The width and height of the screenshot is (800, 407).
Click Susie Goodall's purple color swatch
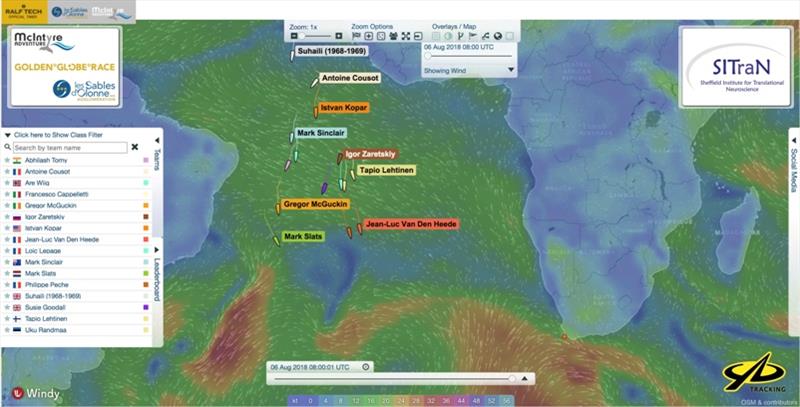point(146,308)
